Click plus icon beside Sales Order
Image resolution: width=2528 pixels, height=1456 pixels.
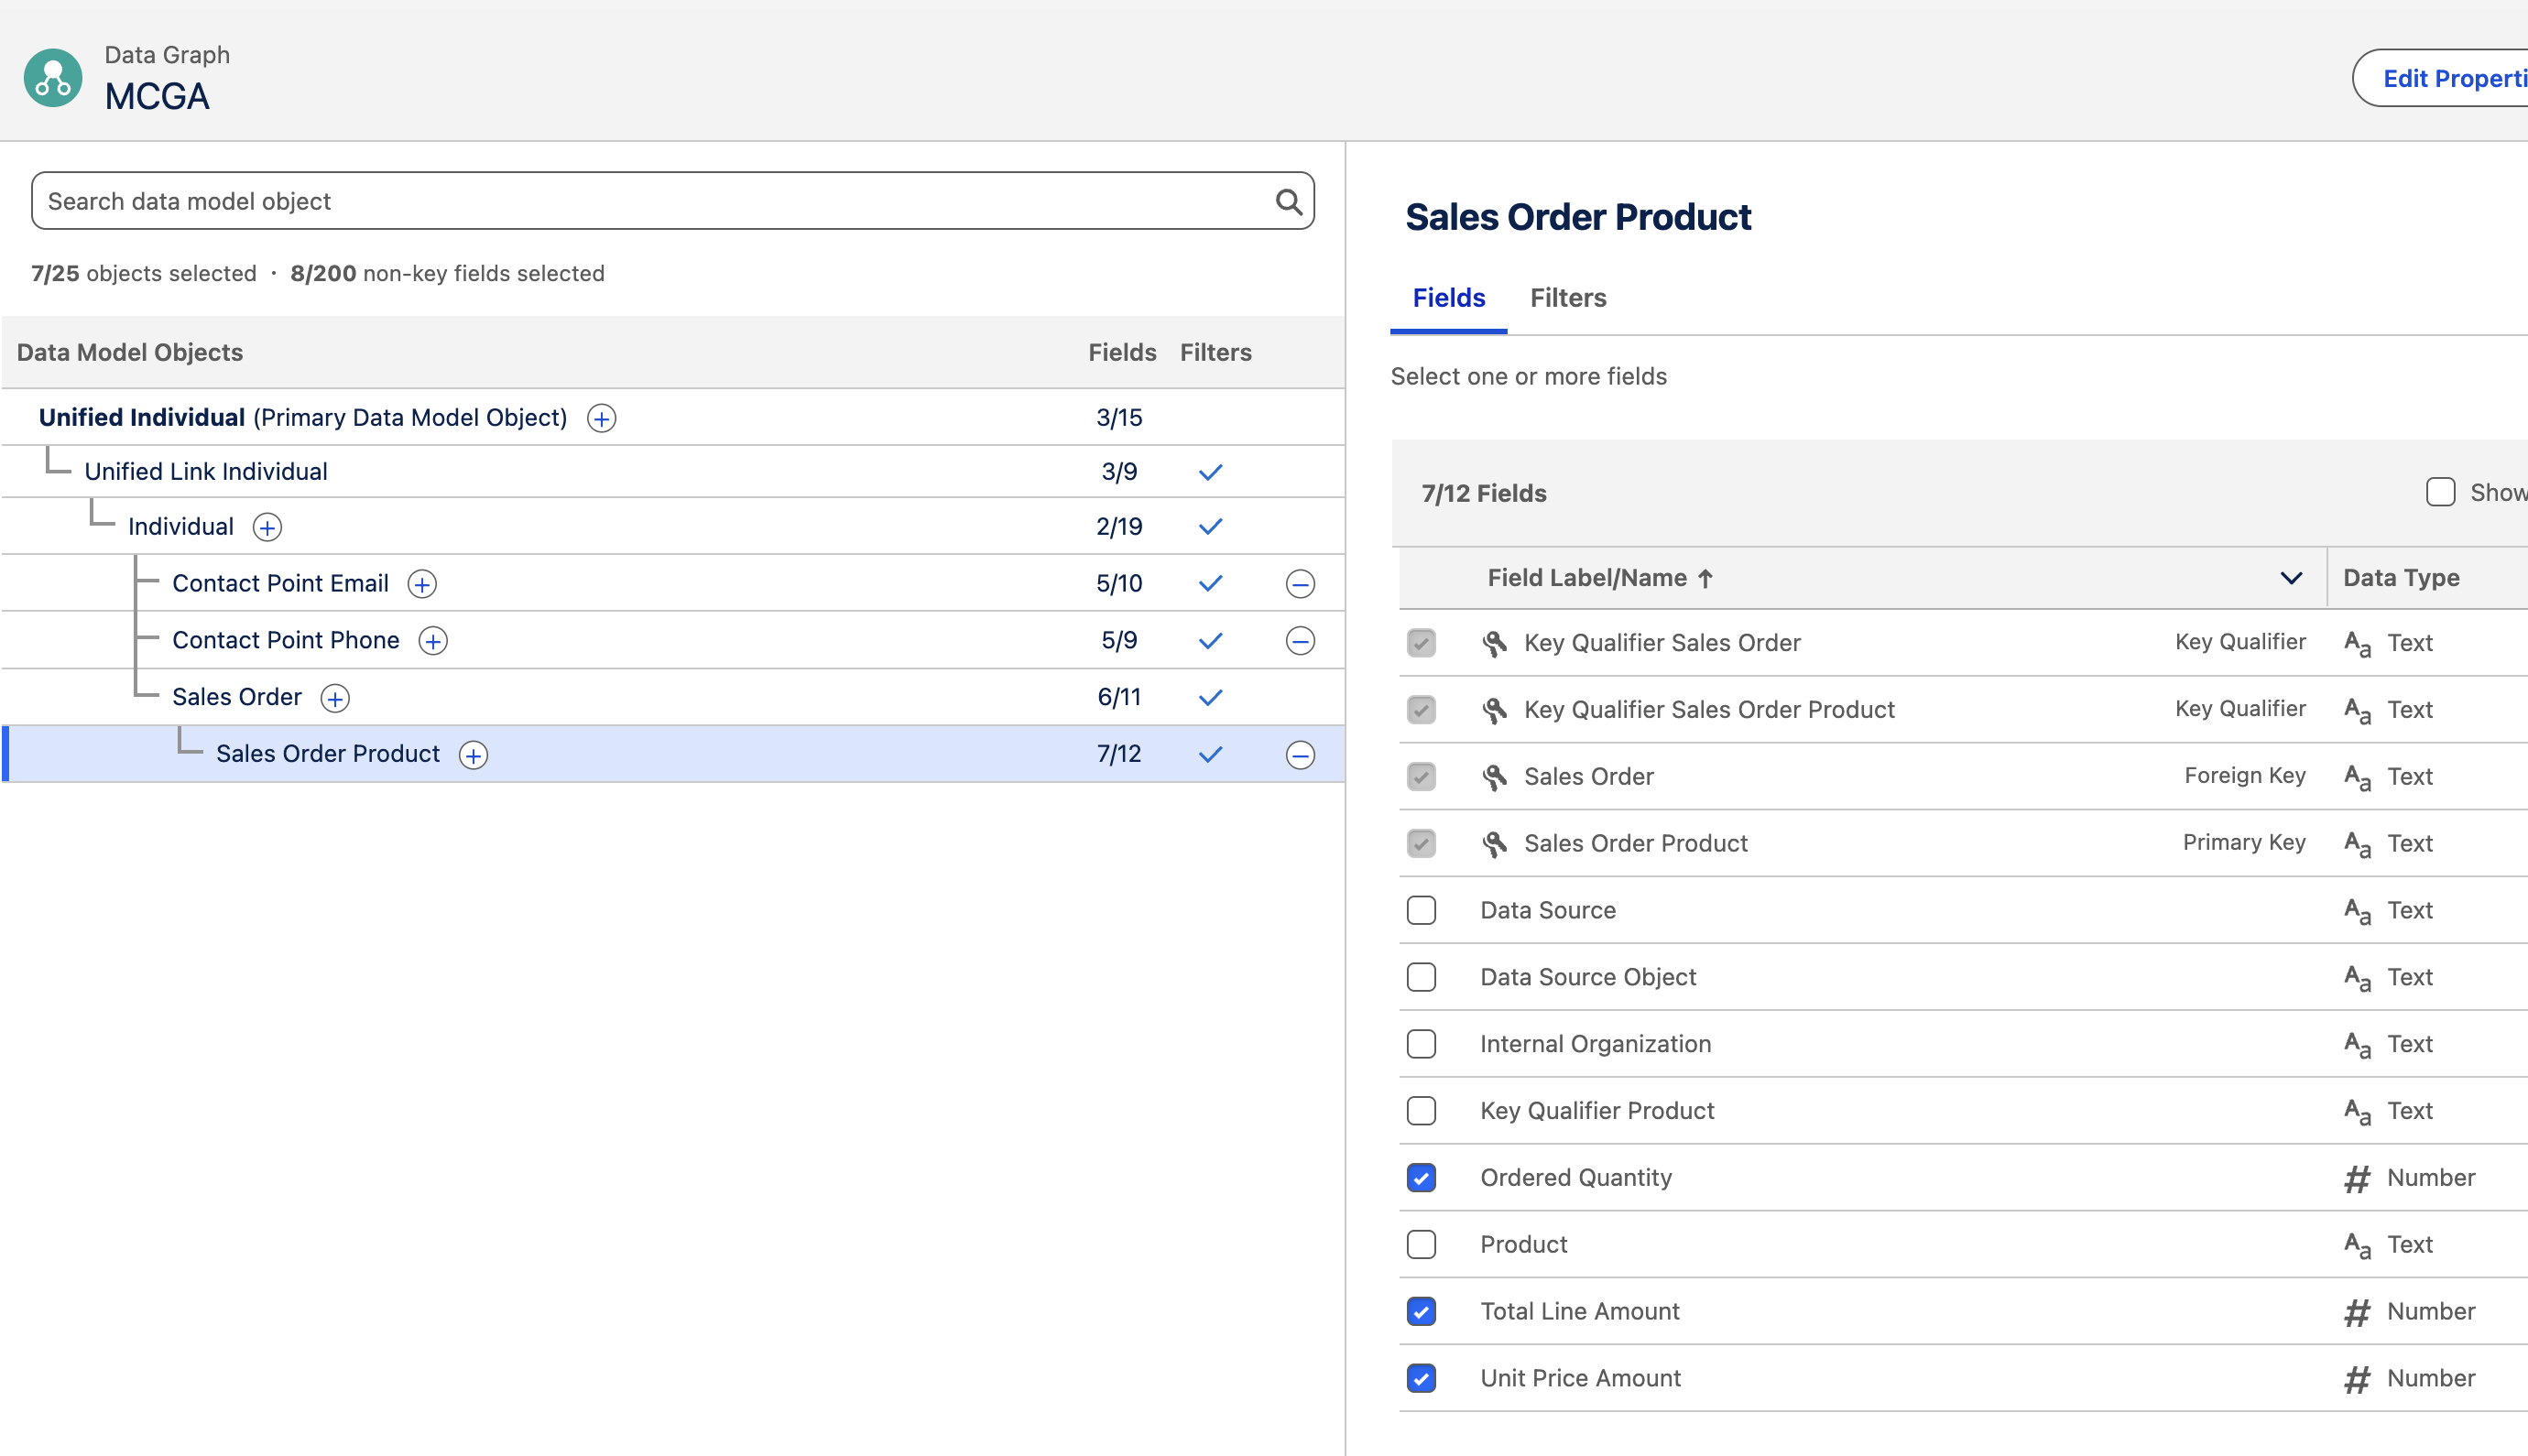[335, 698]
